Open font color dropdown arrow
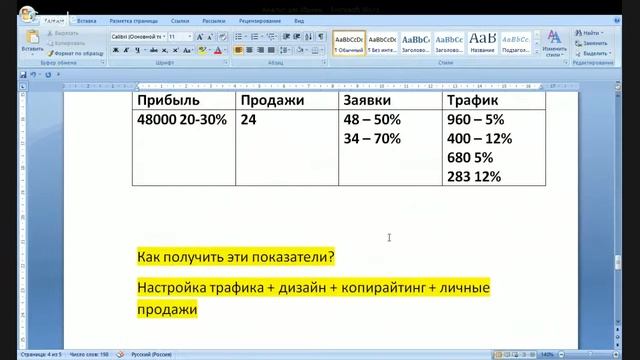Viewport: 640px width, 360px height. [225, 50]
